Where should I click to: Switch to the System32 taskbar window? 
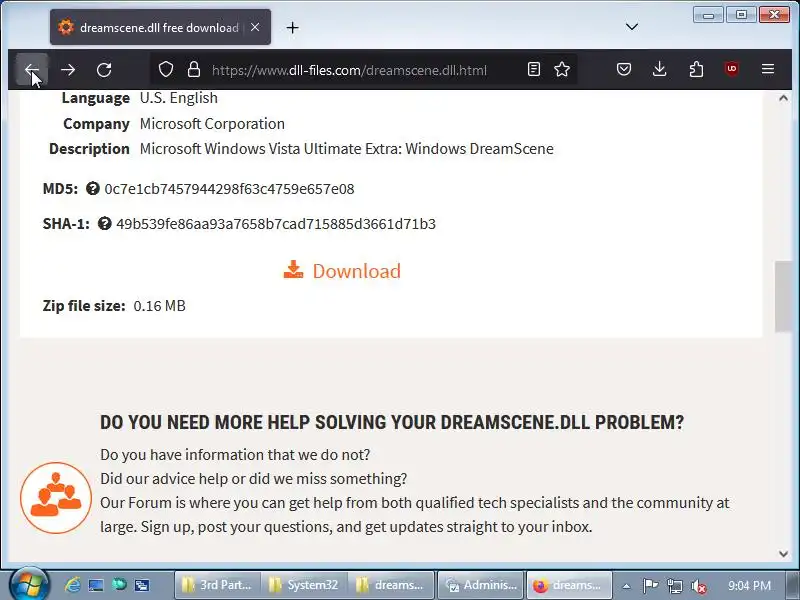coord(305,585)
